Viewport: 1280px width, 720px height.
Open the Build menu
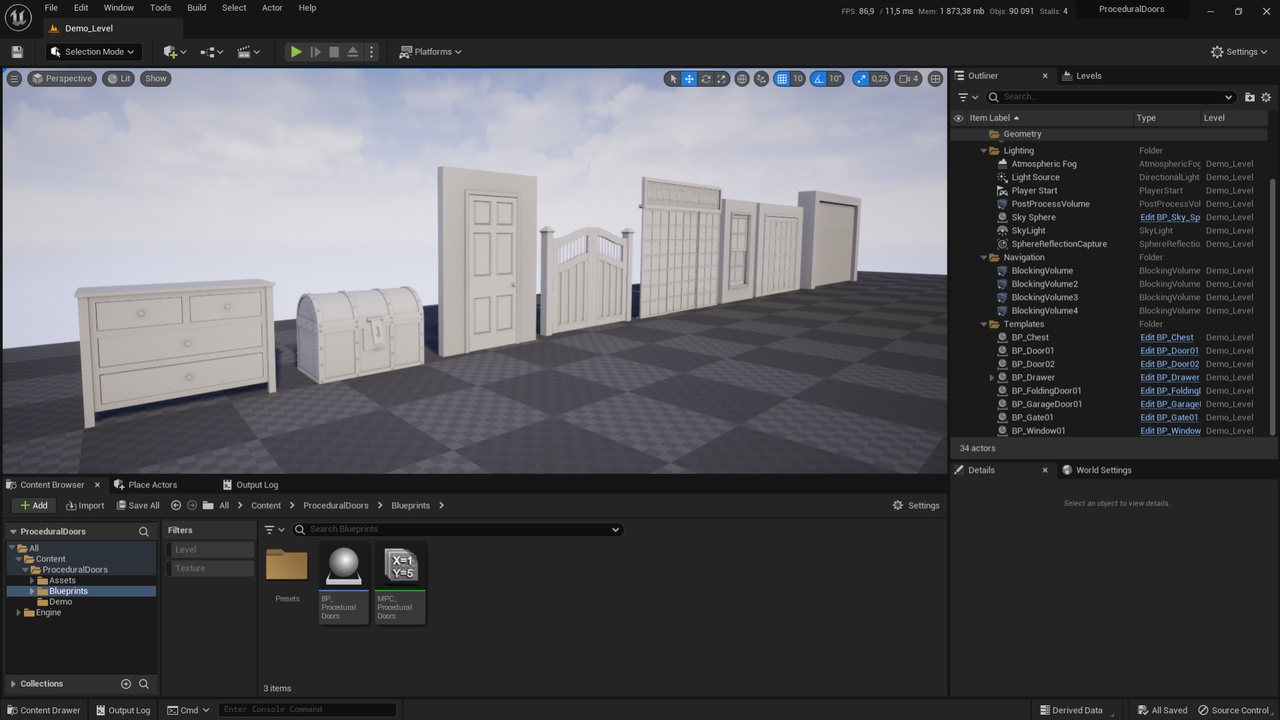point(197,8)
